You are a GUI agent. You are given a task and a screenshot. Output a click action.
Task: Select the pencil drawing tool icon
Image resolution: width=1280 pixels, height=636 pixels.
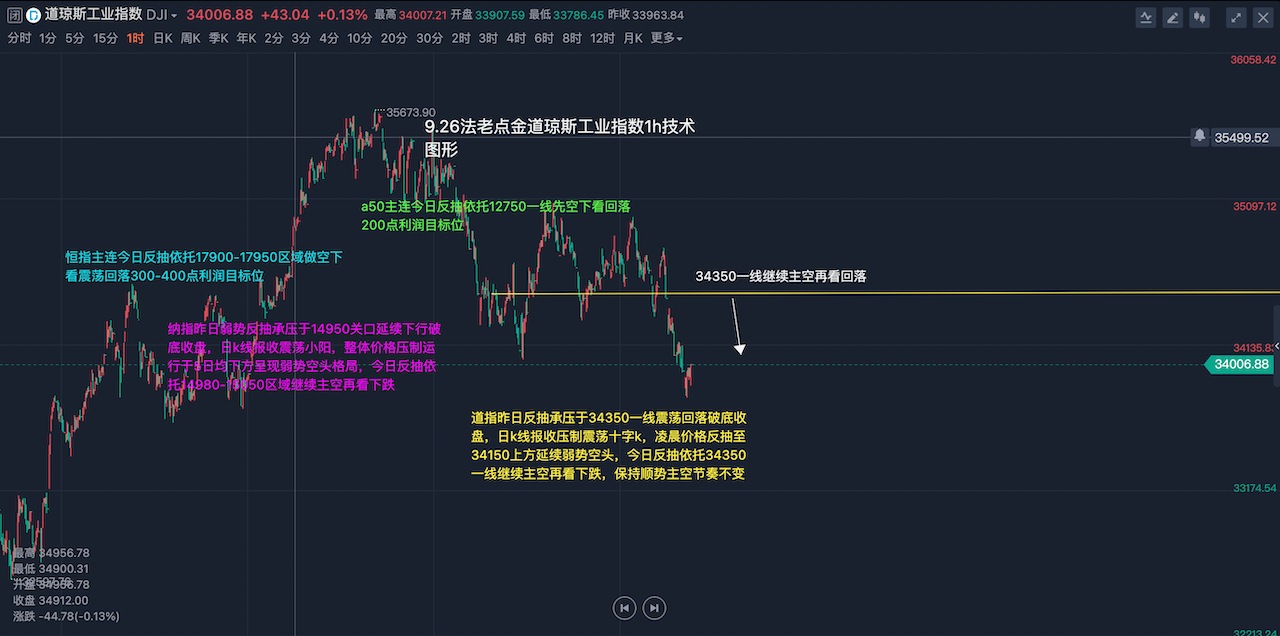pyautogui.click(x=1172, y=17)
